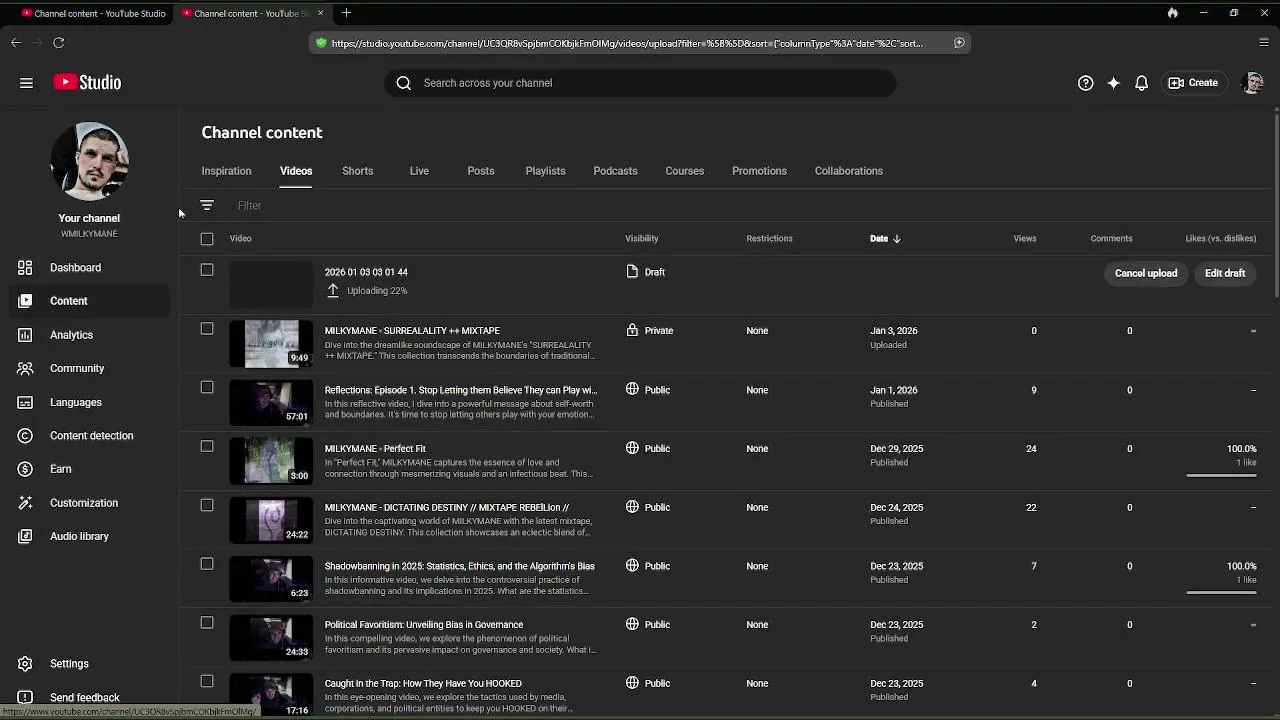Open Public visibility for DICTATING DESTINY
Screen dimensions: 1280x720
tap(648, 507)
